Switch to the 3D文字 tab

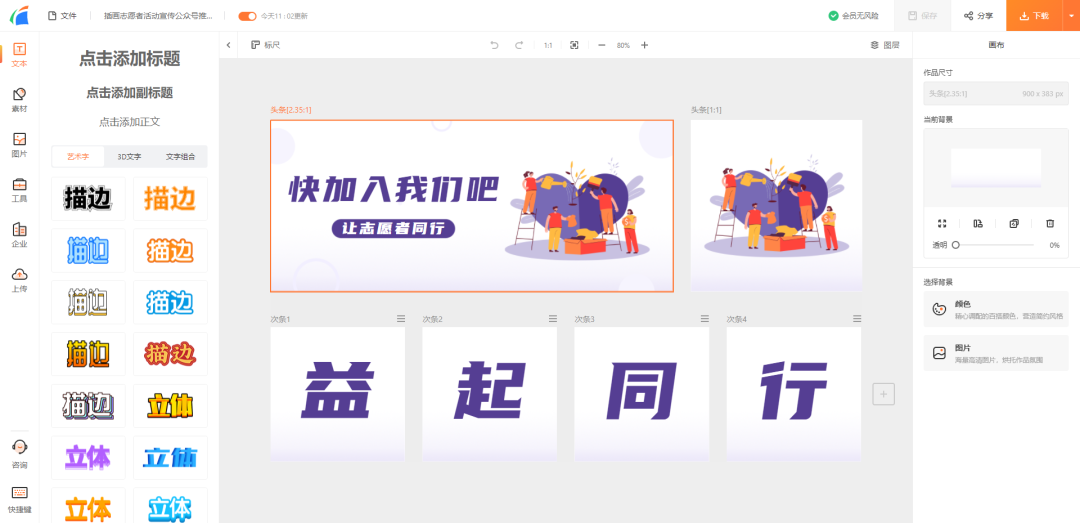[x=129, y=156]
